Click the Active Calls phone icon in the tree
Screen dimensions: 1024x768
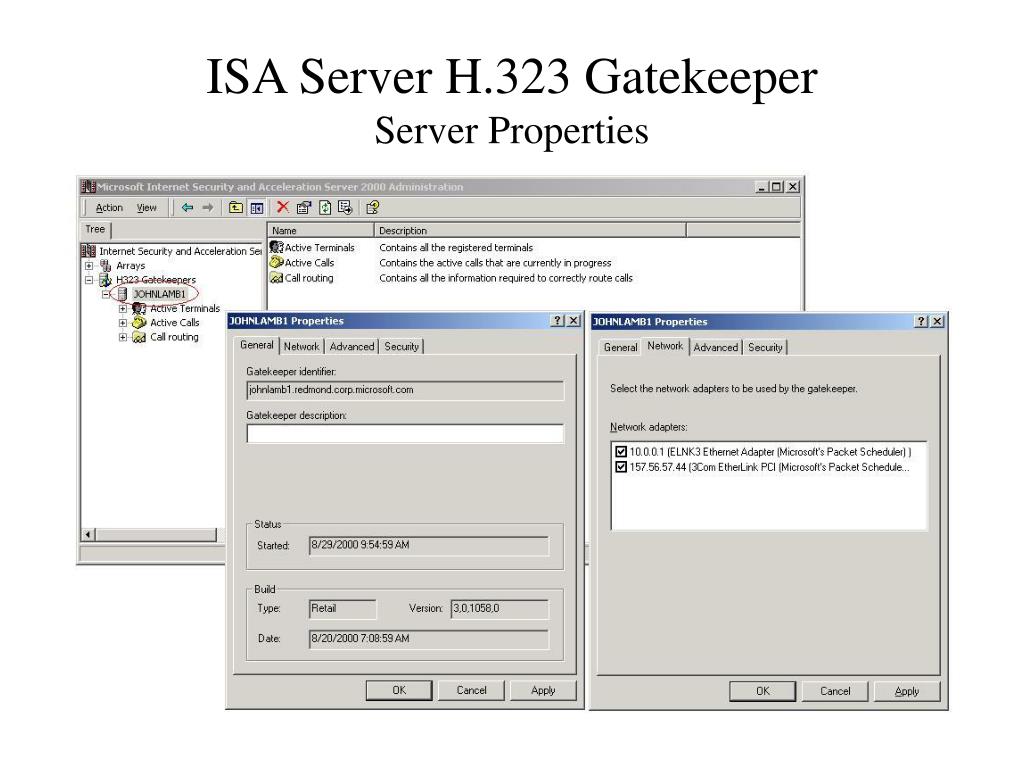pyautogui.click(x=139, y=323)
